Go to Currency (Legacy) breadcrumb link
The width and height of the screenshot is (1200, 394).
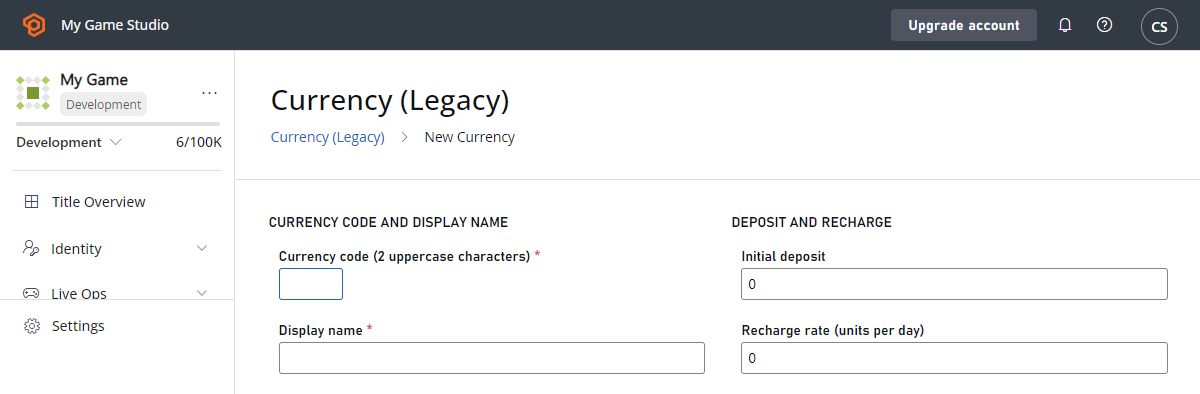[328, 137]
